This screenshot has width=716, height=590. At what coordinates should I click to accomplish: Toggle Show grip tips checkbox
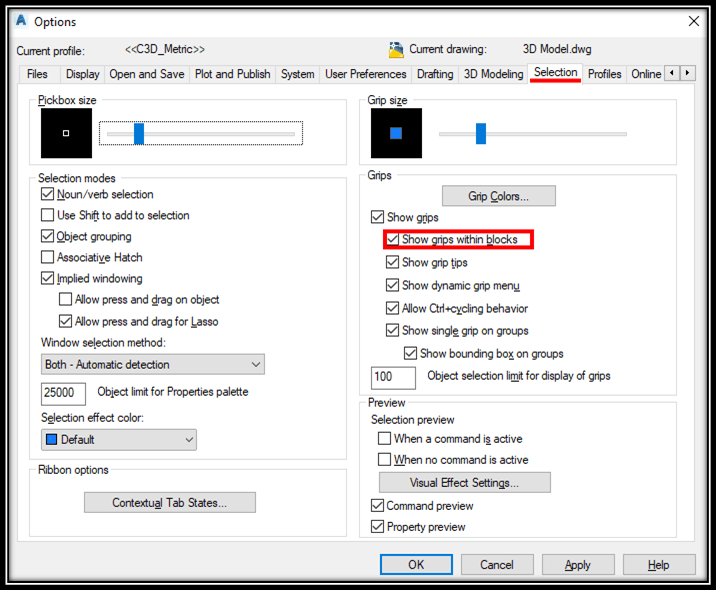coord(393,262)
